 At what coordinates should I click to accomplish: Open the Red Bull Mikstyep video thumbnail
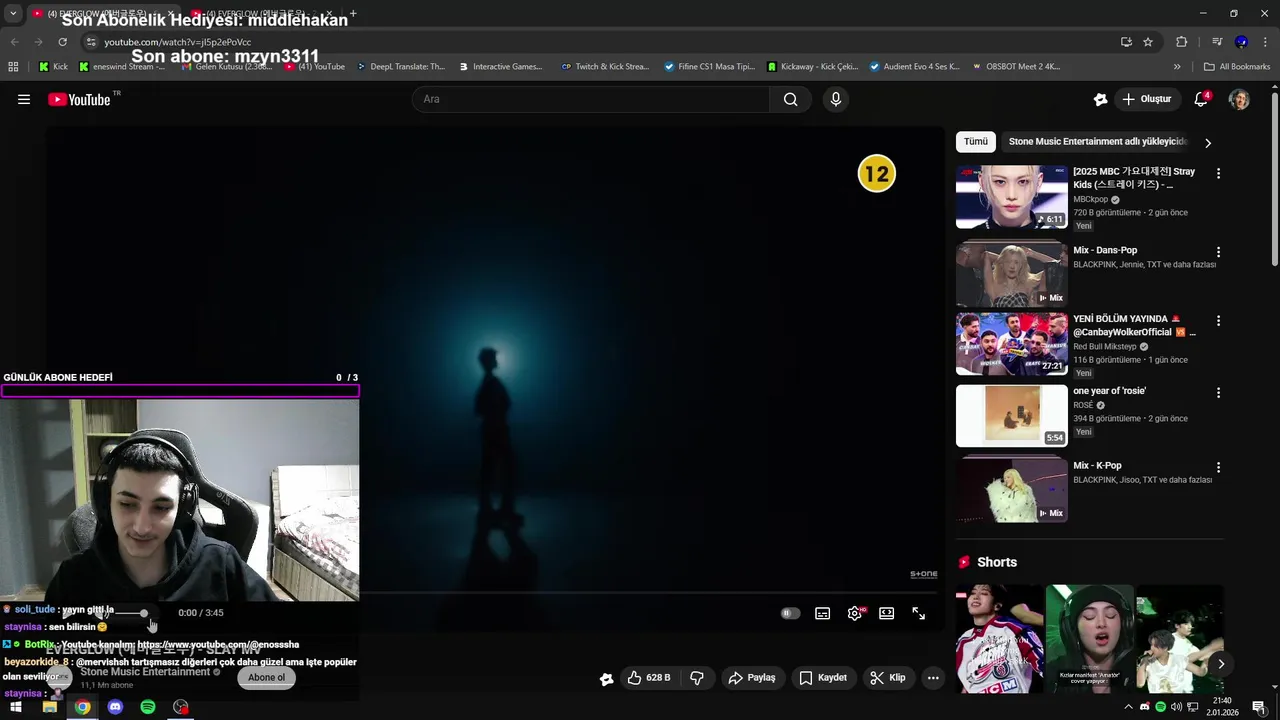coord(1012,343)
